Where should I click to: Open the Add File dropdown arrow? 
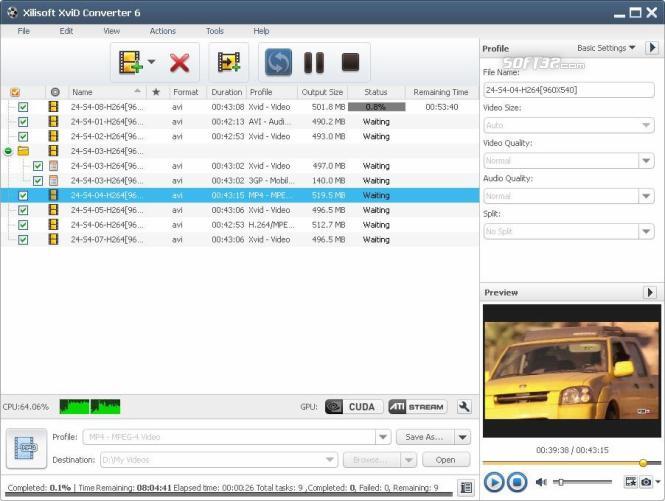point(151,62)
